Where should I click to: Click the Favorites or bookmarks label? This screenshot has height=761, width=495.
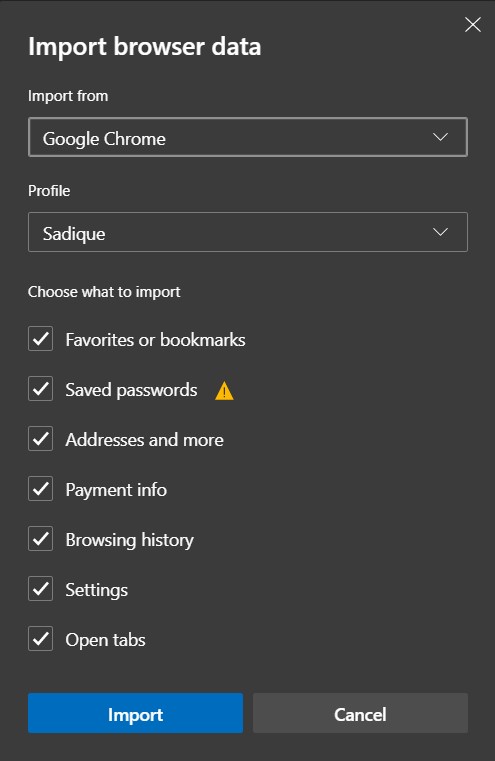155,340
